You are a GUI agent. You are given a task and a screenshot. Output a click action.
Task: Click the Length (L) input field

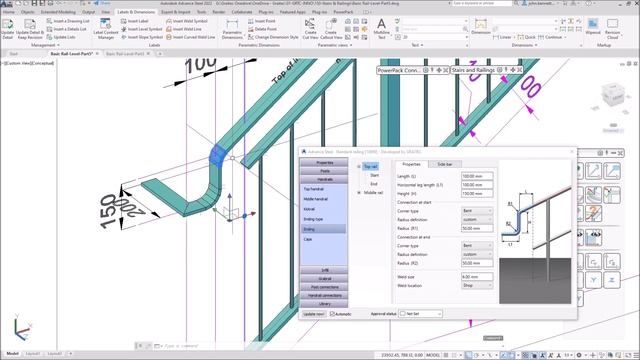(477, 176)
